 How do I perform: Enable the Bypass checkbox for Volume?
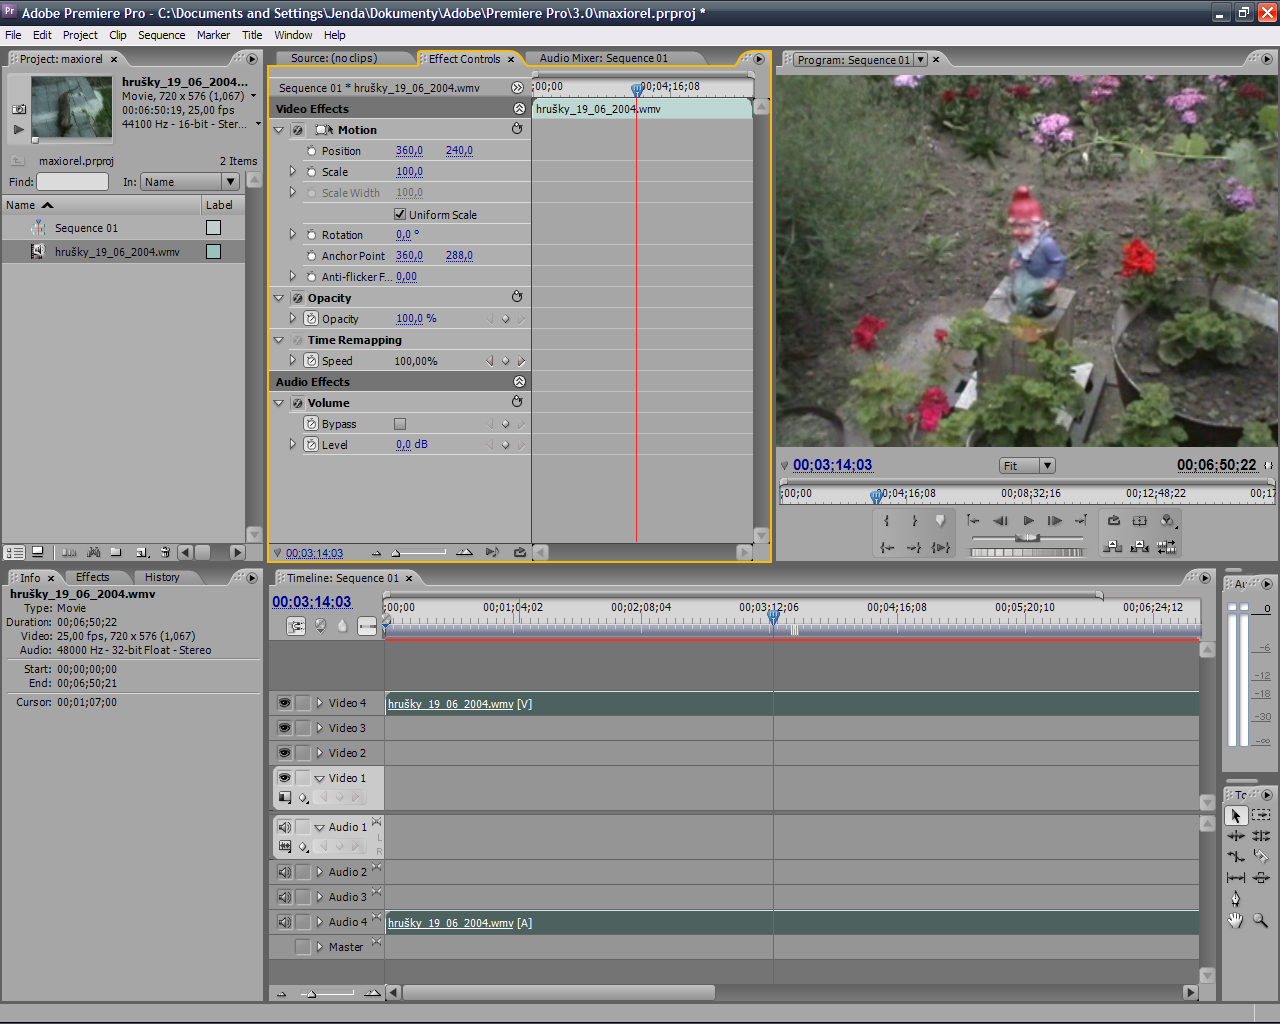point(398,423)
